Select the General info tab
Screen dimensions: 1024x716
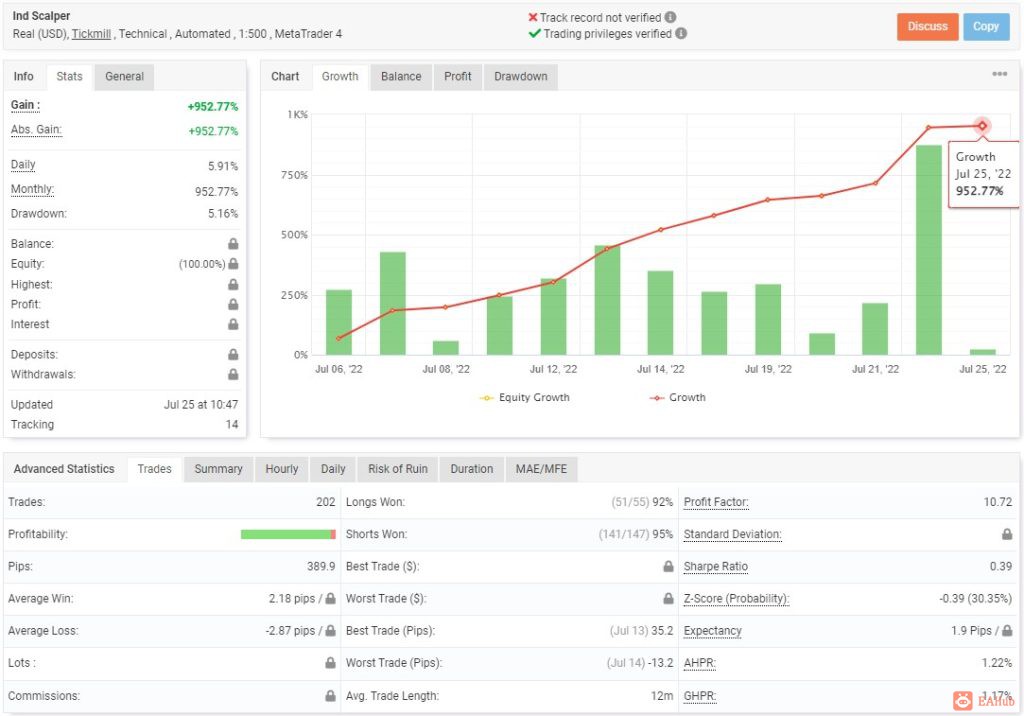point(124,76)
